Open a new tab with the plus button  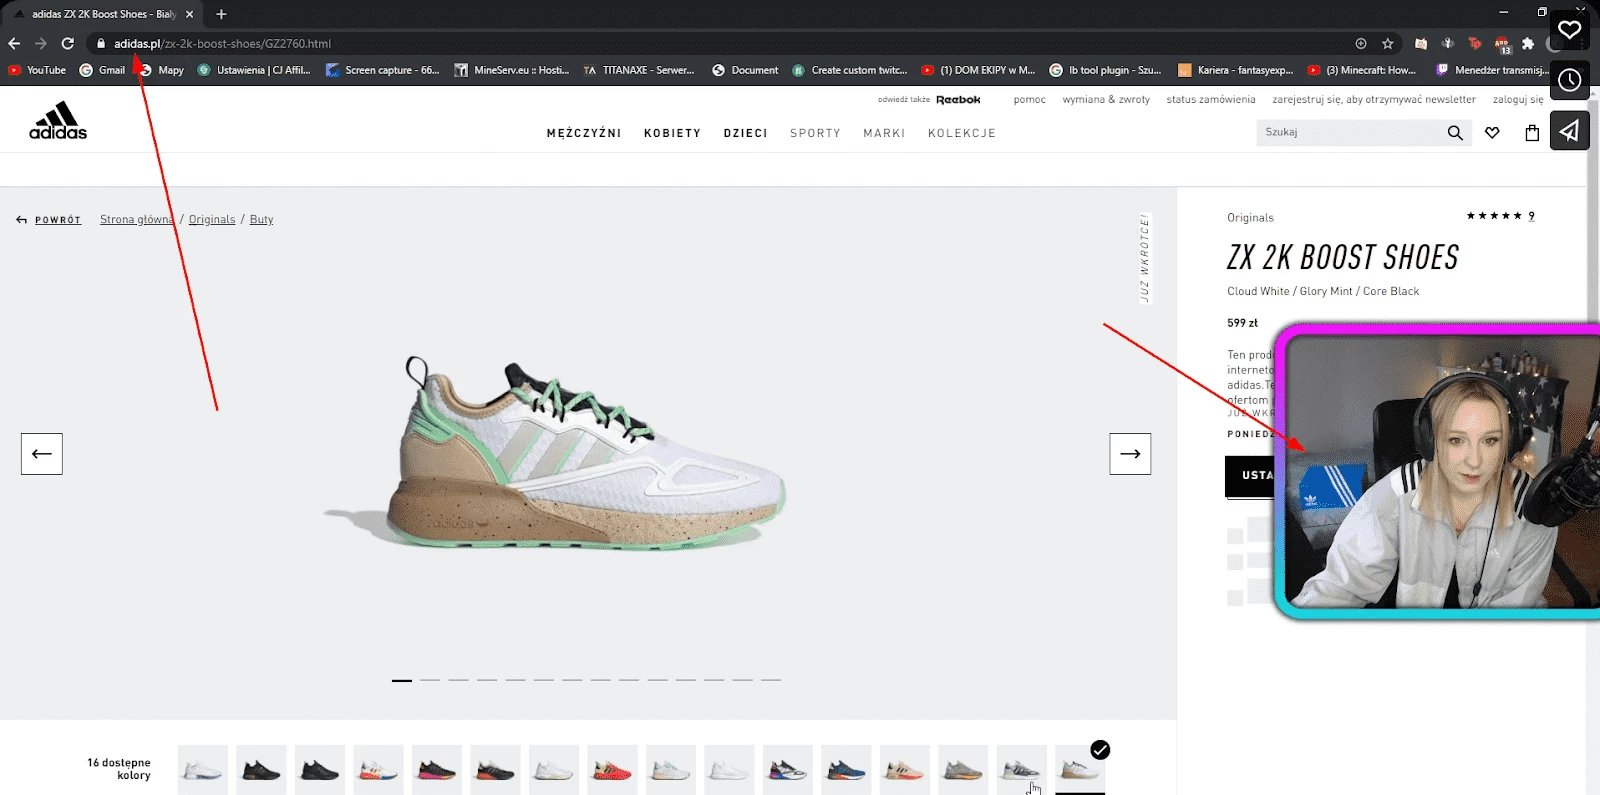click(x=221, y=14)
